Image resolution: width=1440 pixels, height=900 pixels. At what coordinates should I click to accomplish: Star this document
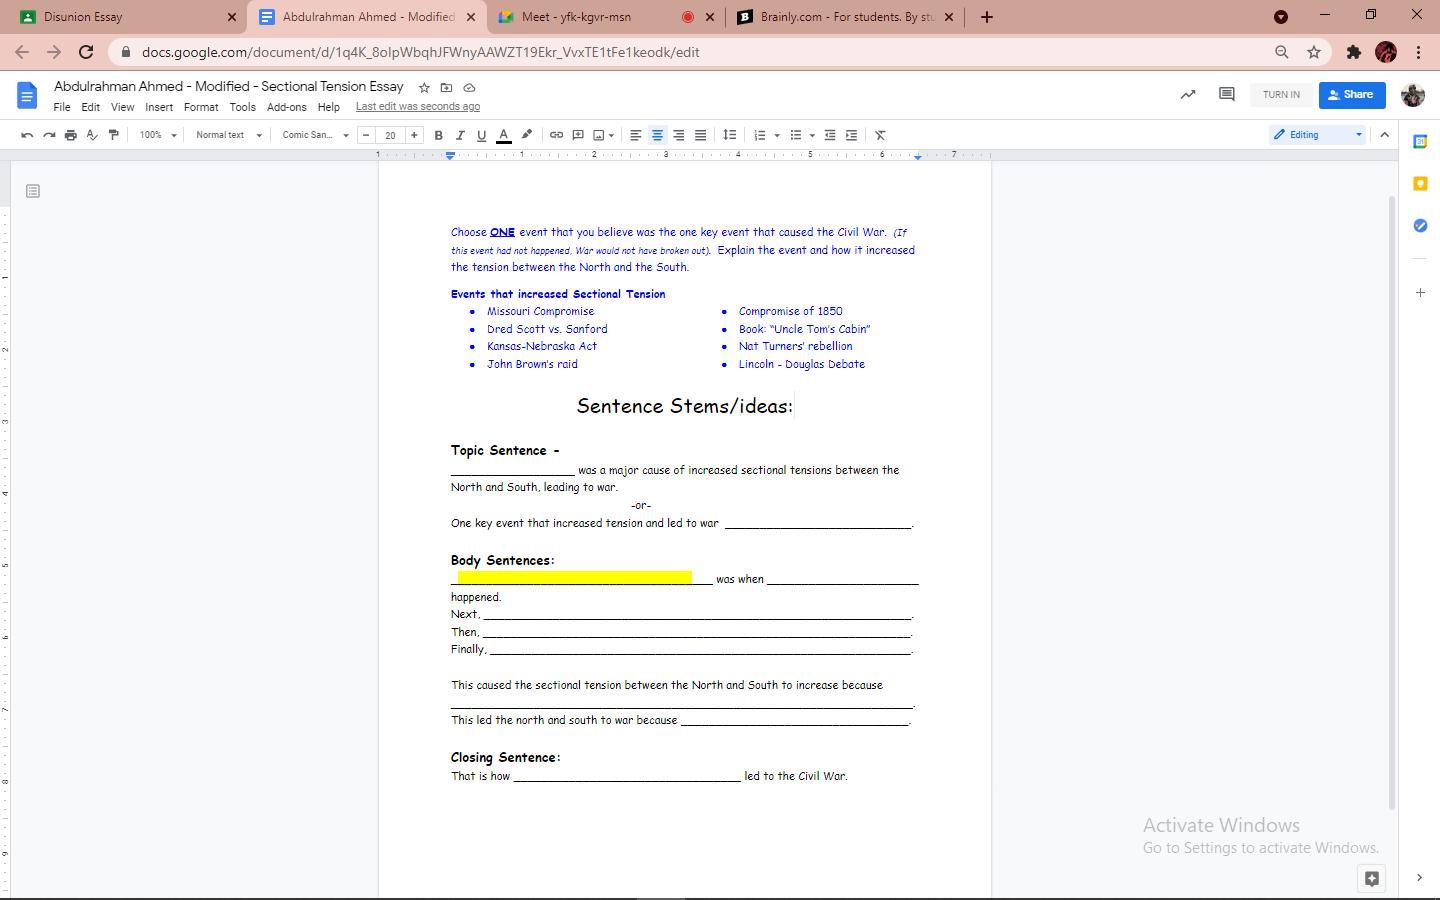tap(424, 88)
